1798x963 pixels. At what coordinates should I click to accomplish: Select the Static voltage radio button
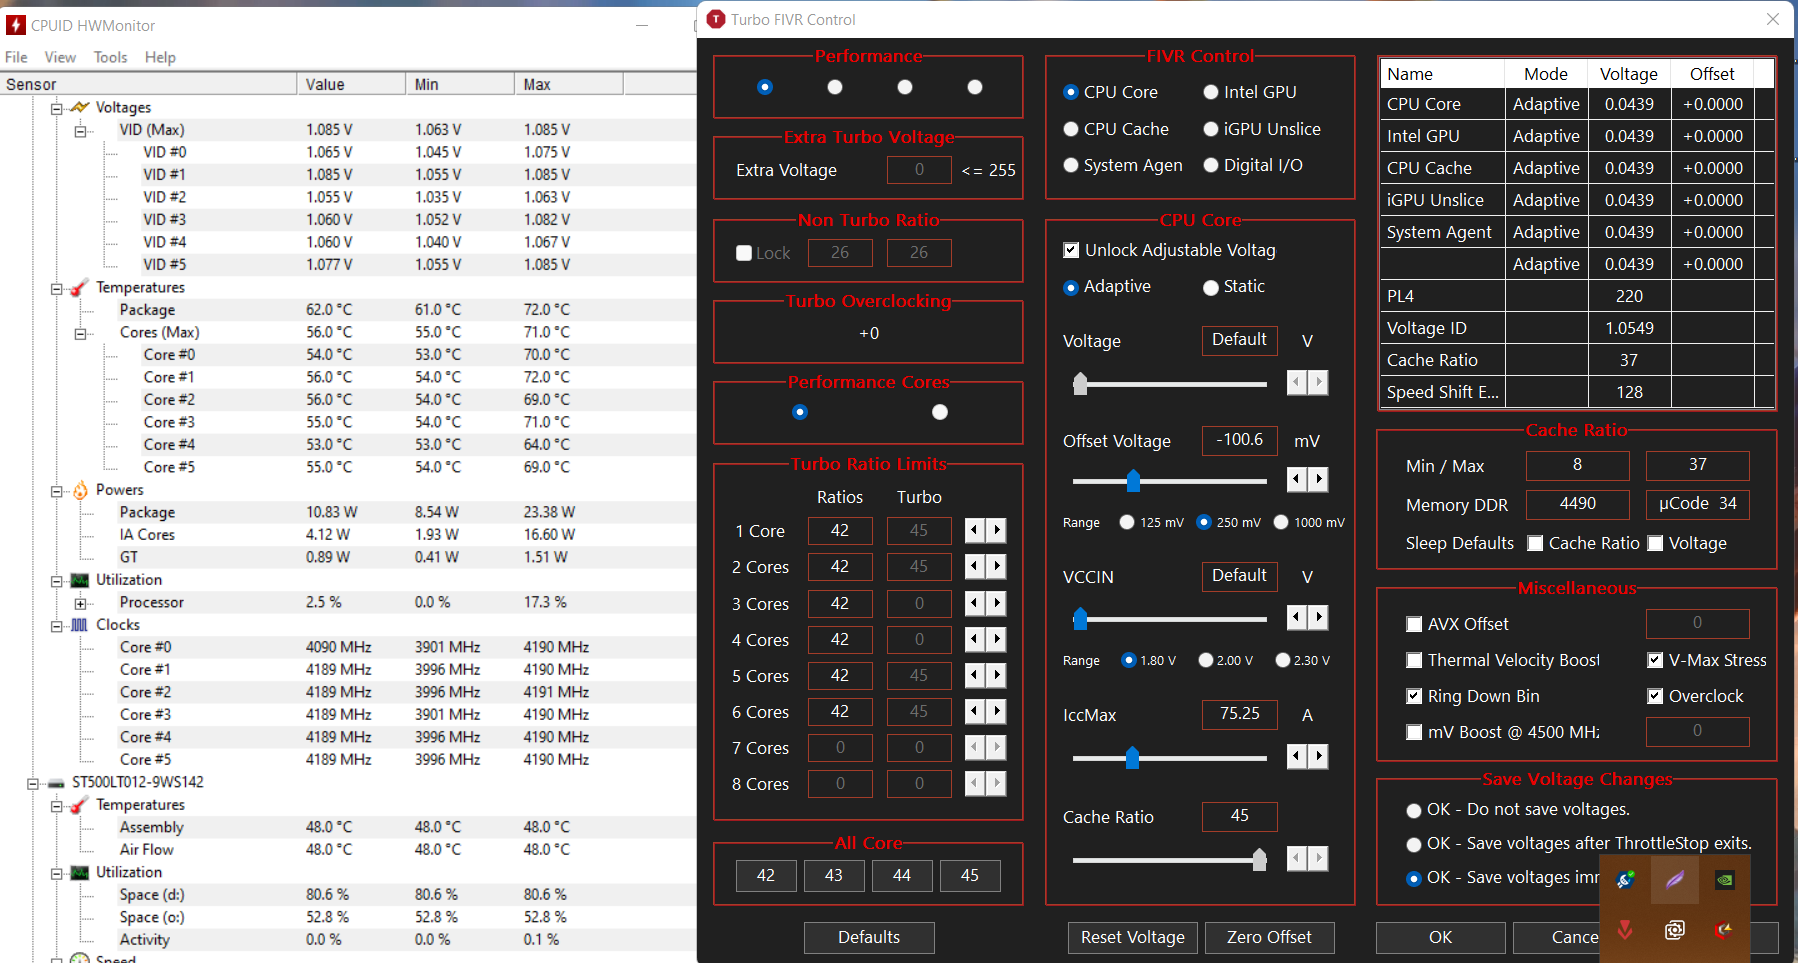(1211, 287)
